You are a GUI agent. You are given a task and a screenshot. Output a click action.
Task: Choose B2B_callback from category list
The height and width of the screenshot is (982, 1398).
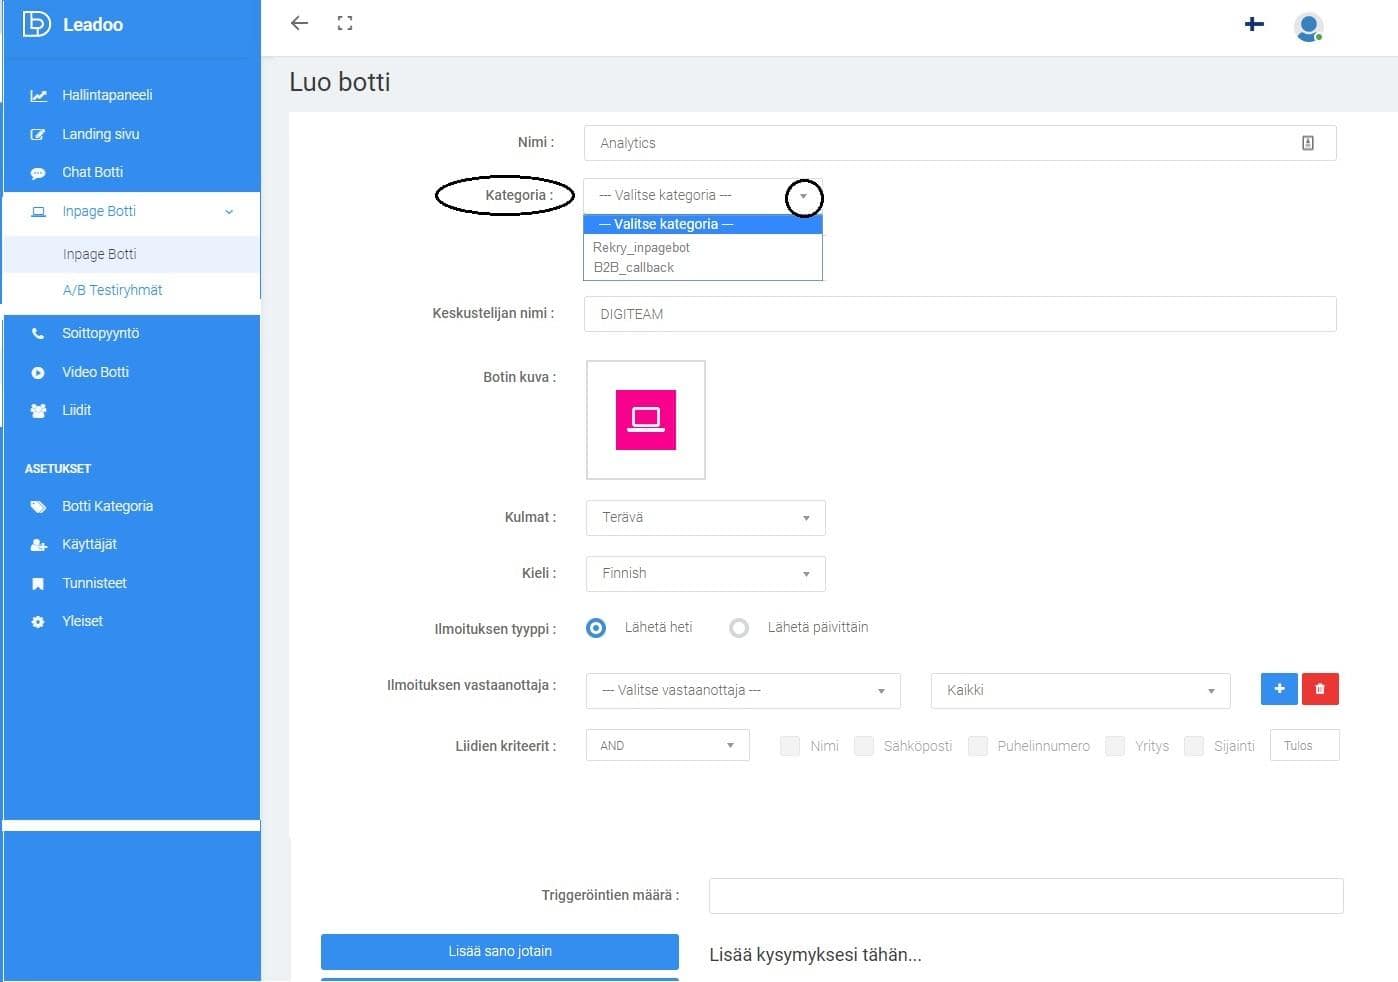coord(634,268)
